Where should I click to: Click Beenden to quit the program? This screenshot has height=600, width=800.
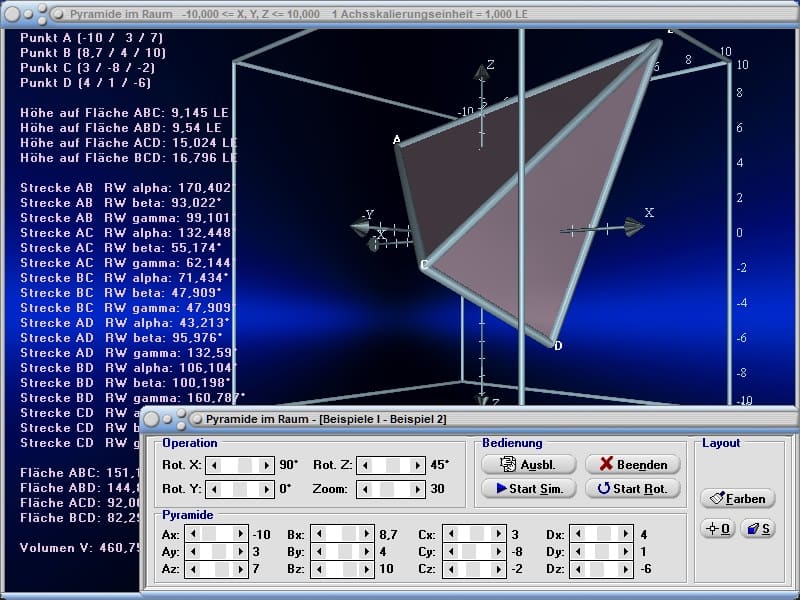(633, 464)
